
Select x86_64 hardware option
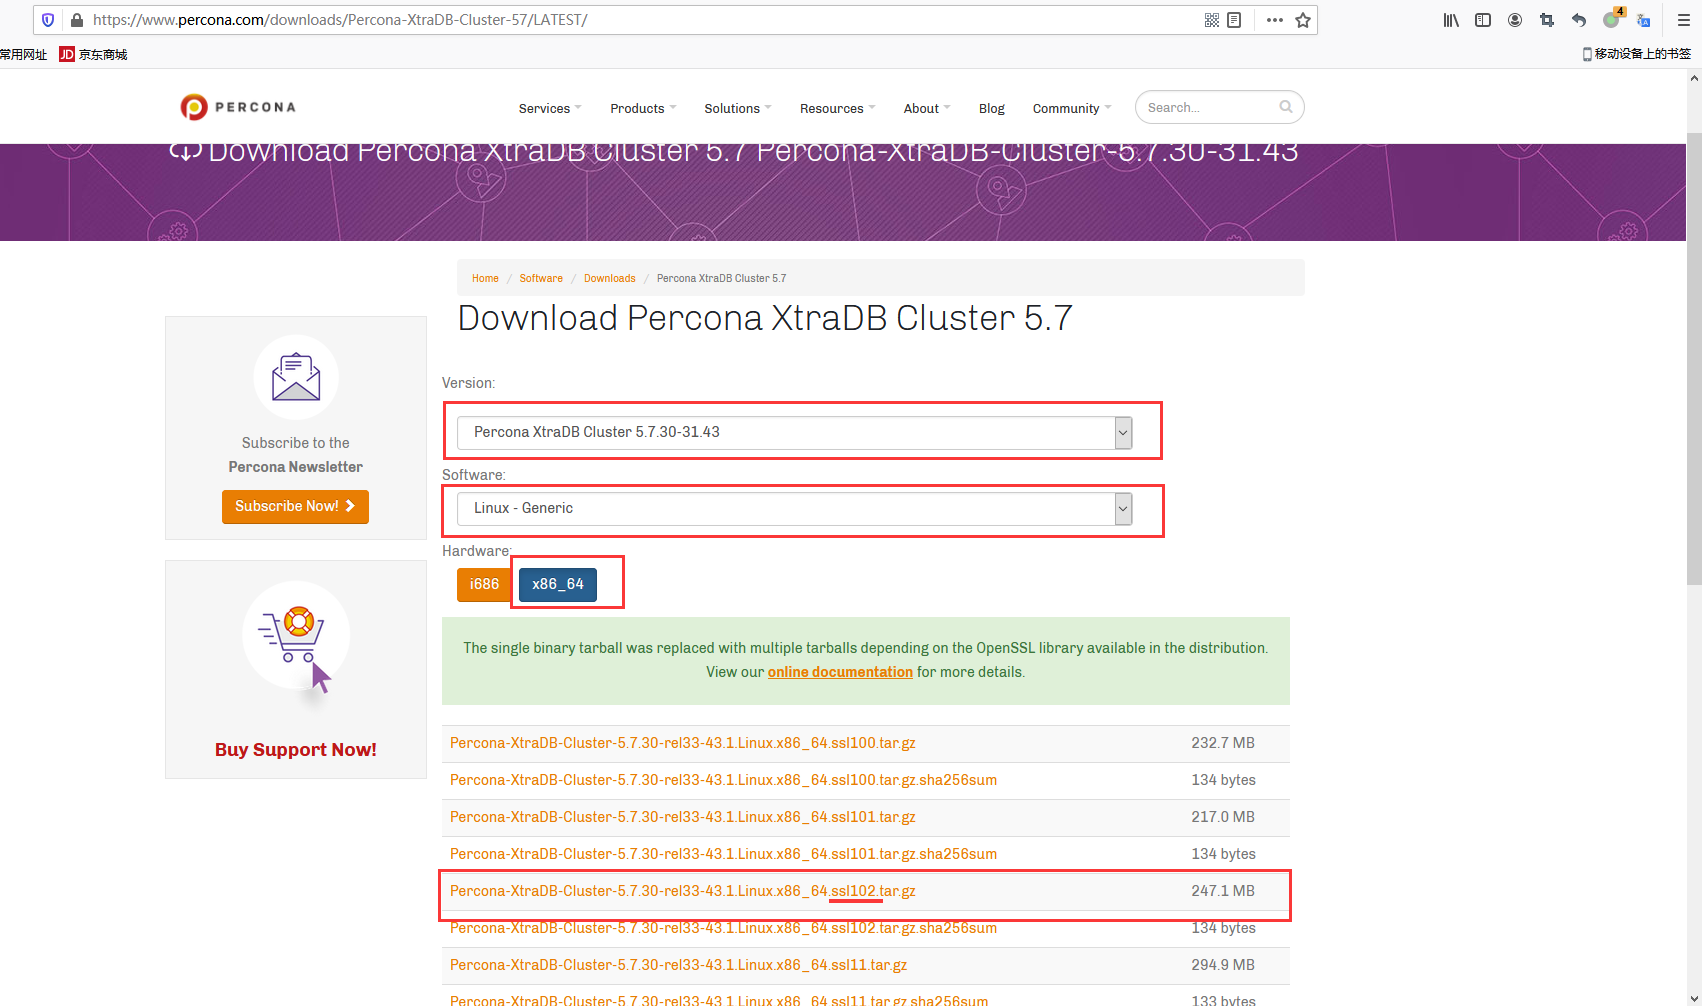point(558,584)
